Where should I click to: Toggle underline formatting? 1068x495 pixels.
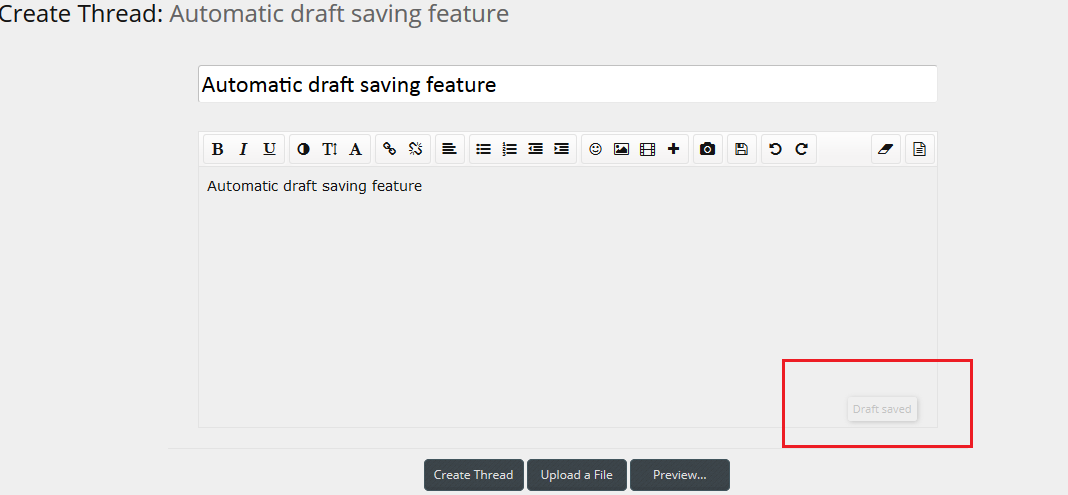(270, 149)
